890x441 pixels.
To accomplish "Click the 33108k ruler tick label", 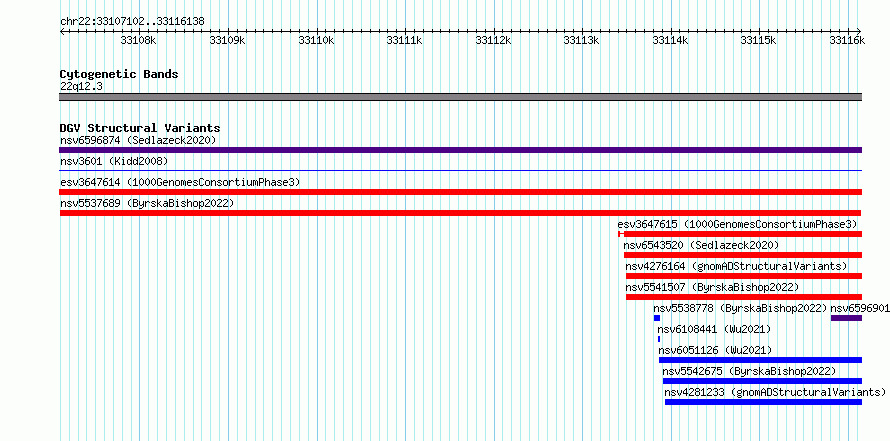I will [x=138, y=40].
